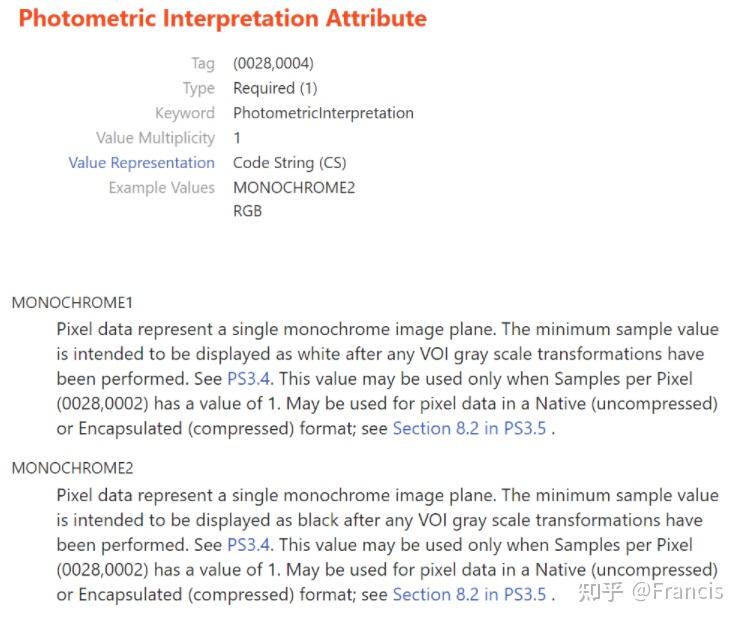Click the MONOCHROME2 definition term
Viewport: 742px width, 621px height.
pyautogui.click(x=72, y=468)
